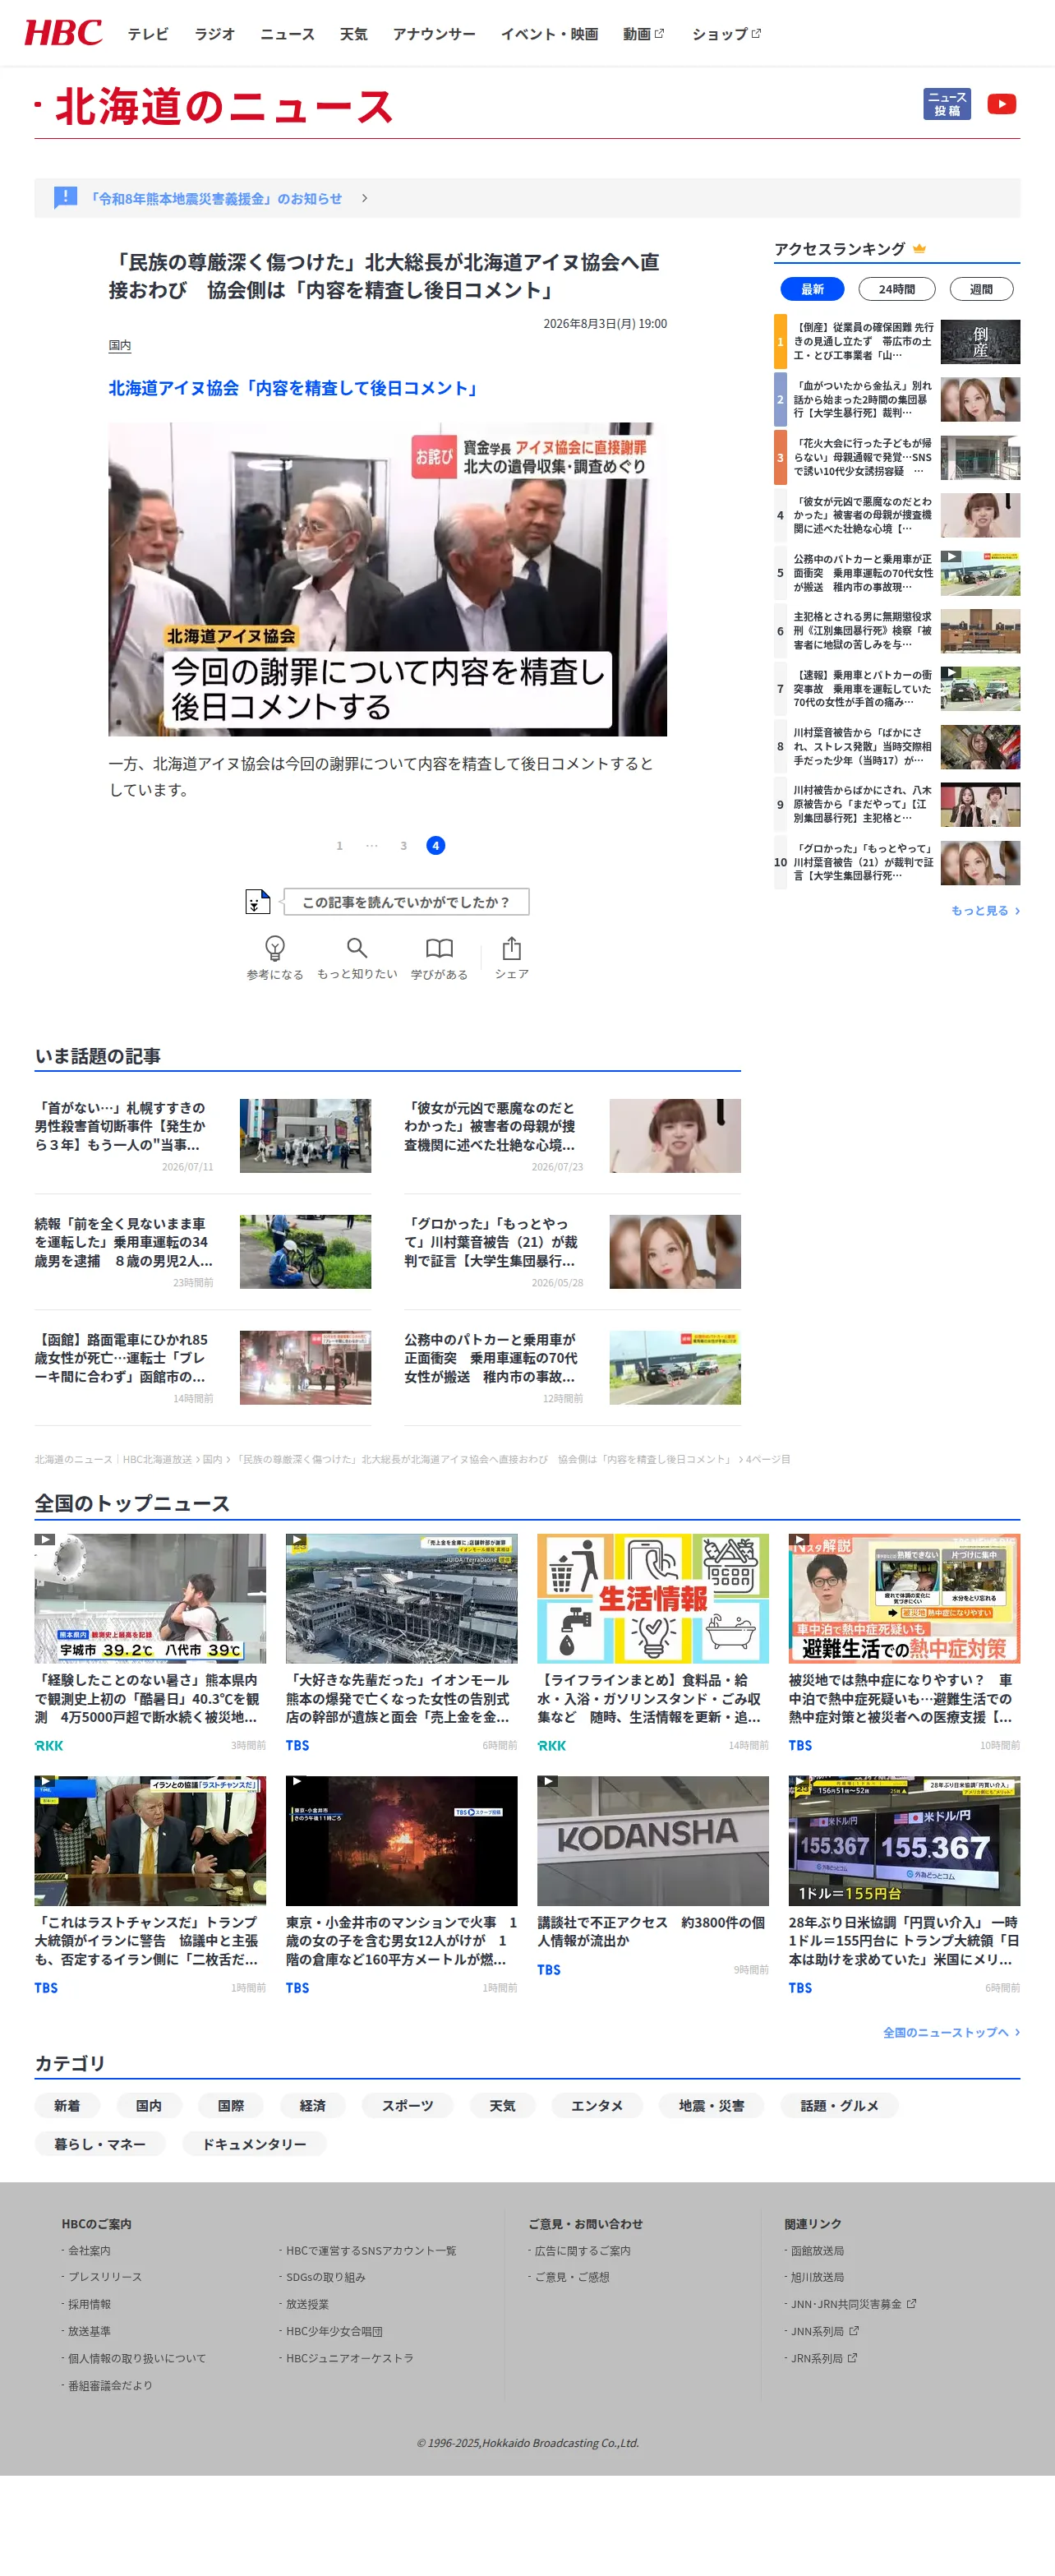Image resolution: width=1055 pixels, height=2576 pixels.
Task: Open the 動画 external link menu item
Action: tap(643, 34)
